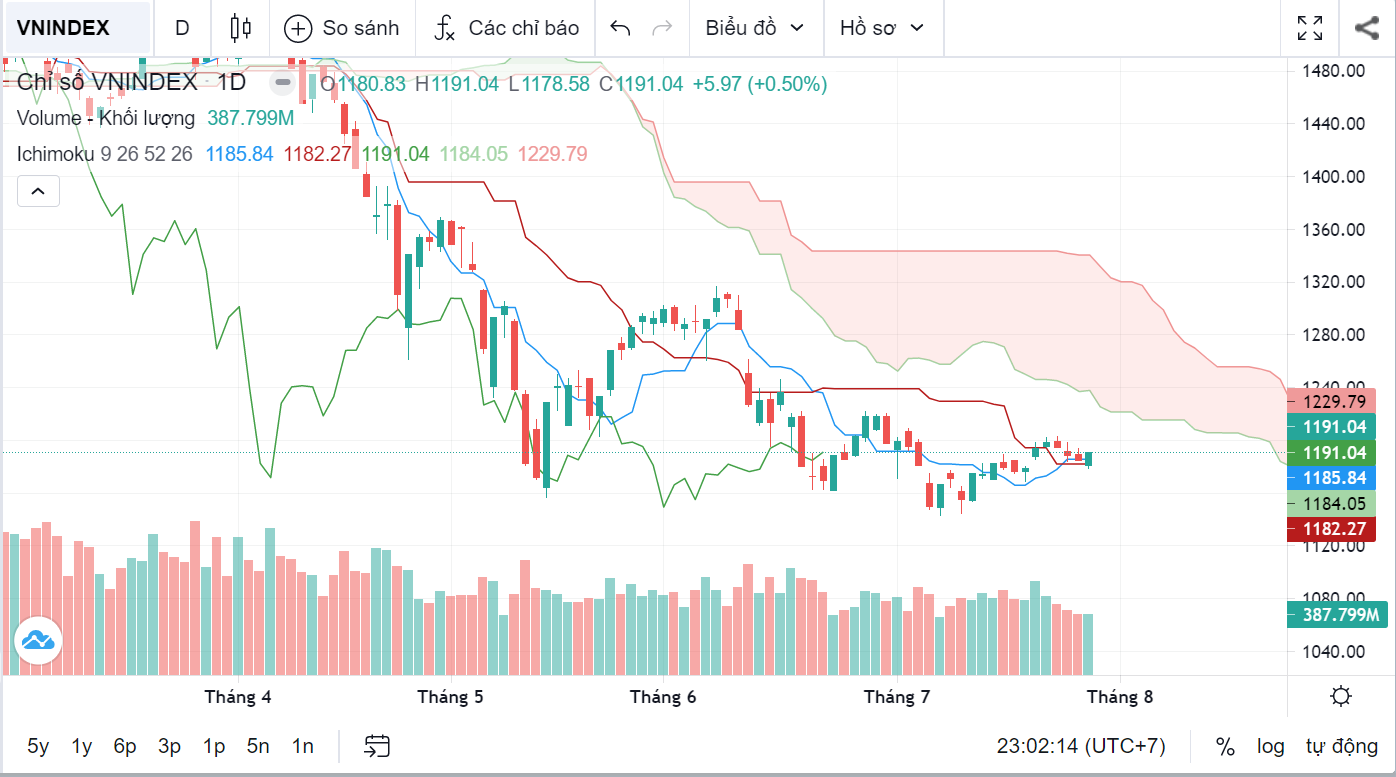This screenshot has height=777, width=1396.
Task: Click the cloud chart logo icon
Action: tap(38, 640)
